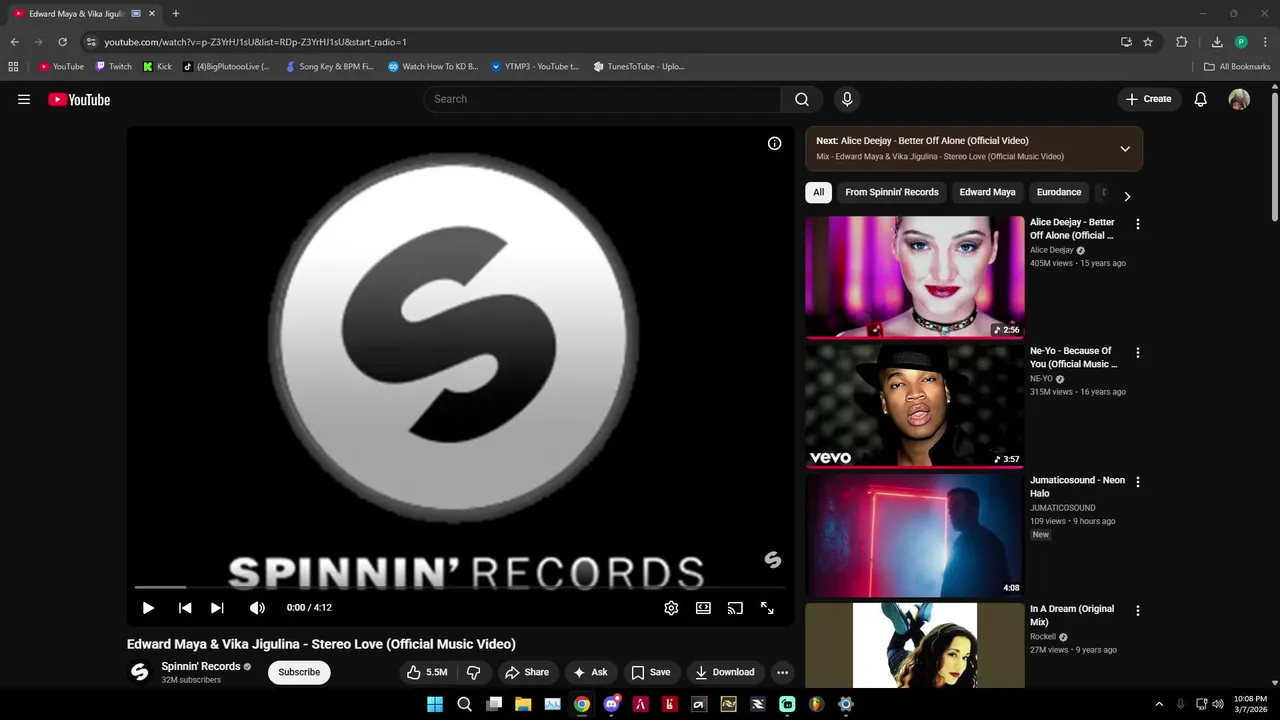Screen dimensions: 1280x720
Task: Open player settings gear
Action: click(x=671, y=607)
